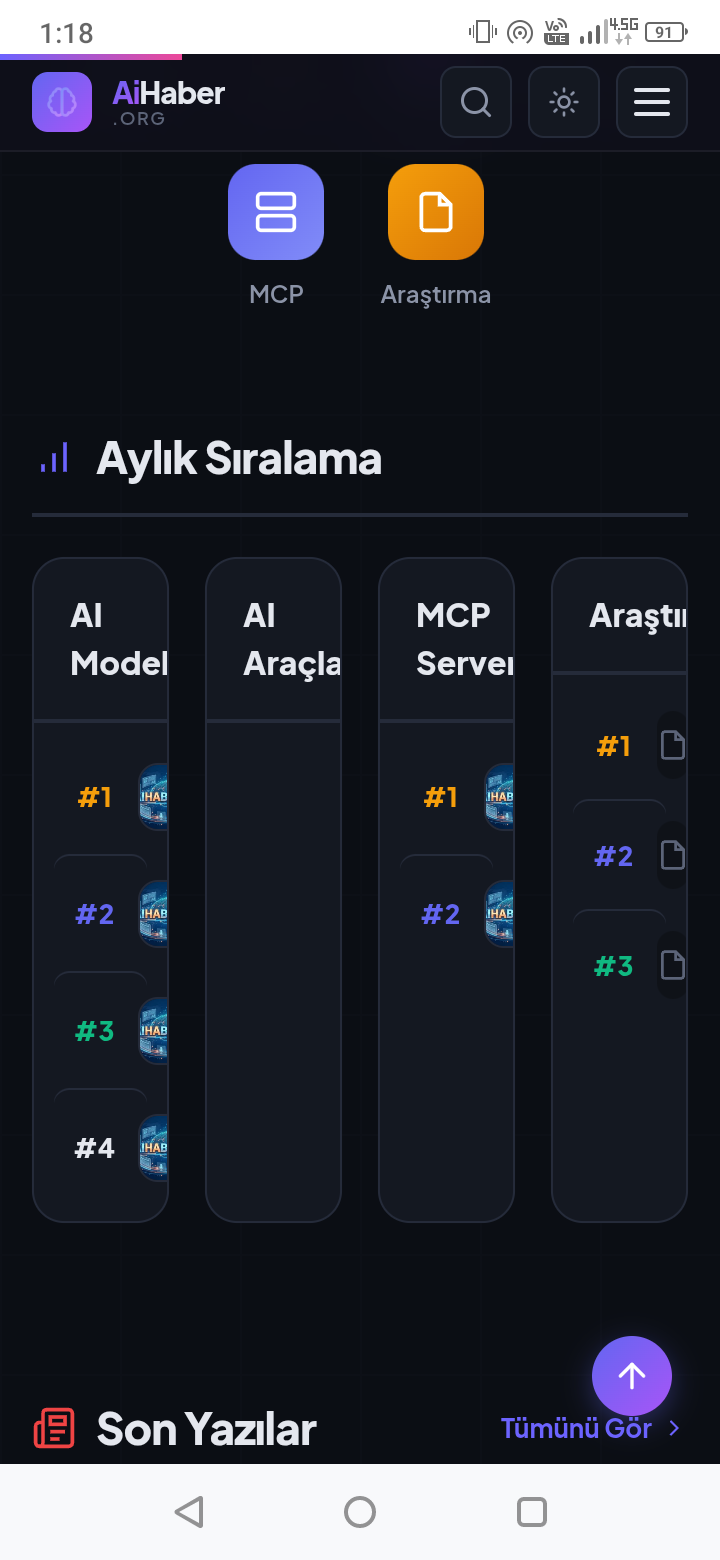The height and width of the screenshot is (1560, 720).
Task: Toggle light/dark theme with sun icon
Action: (564, 102)
